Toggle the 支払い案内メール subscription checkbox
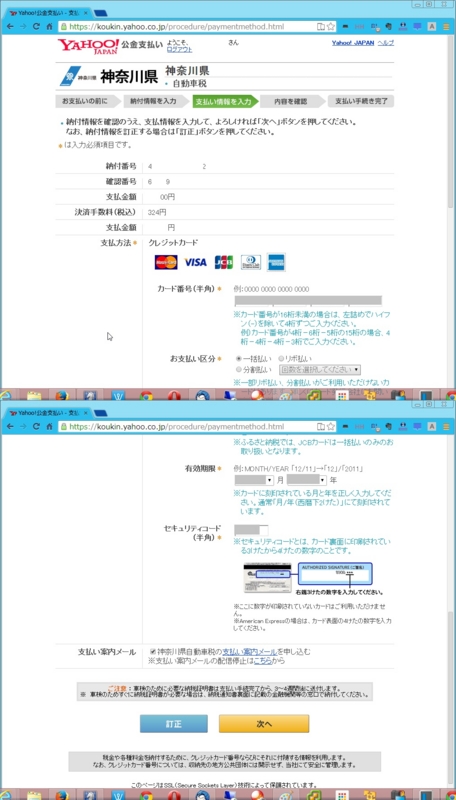Image resolution: width=456 pixels, height=800 pixels. pyautogui.click(x=153, y=652)
